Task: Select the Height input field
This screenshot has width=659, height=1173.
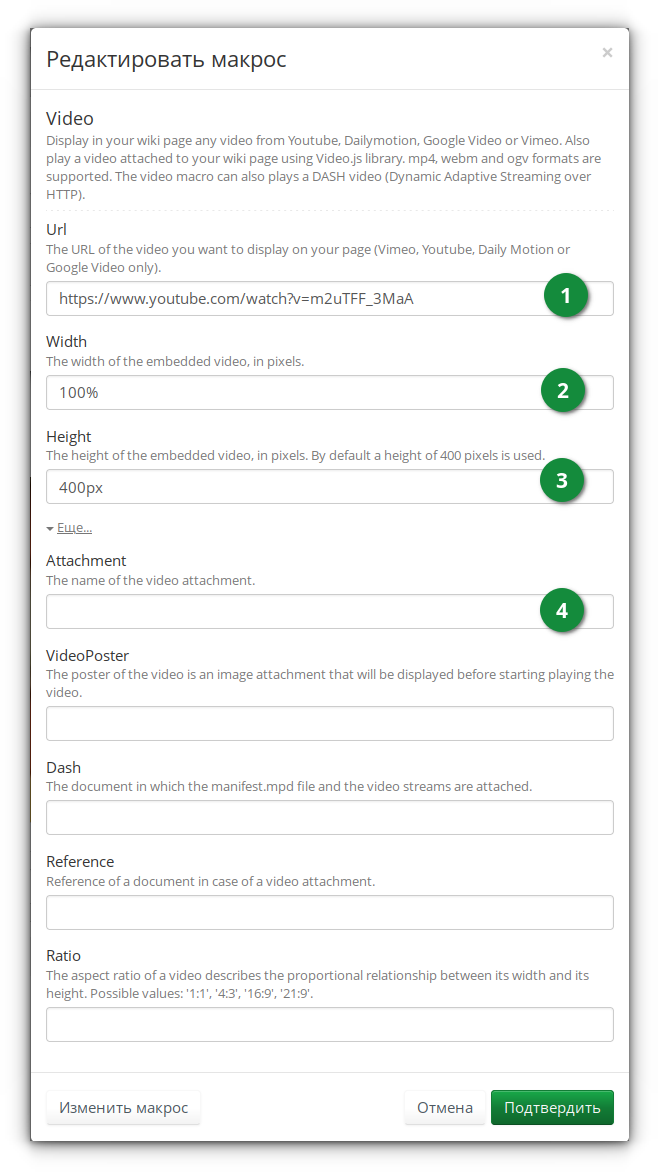Action: (x=290, y=487)
